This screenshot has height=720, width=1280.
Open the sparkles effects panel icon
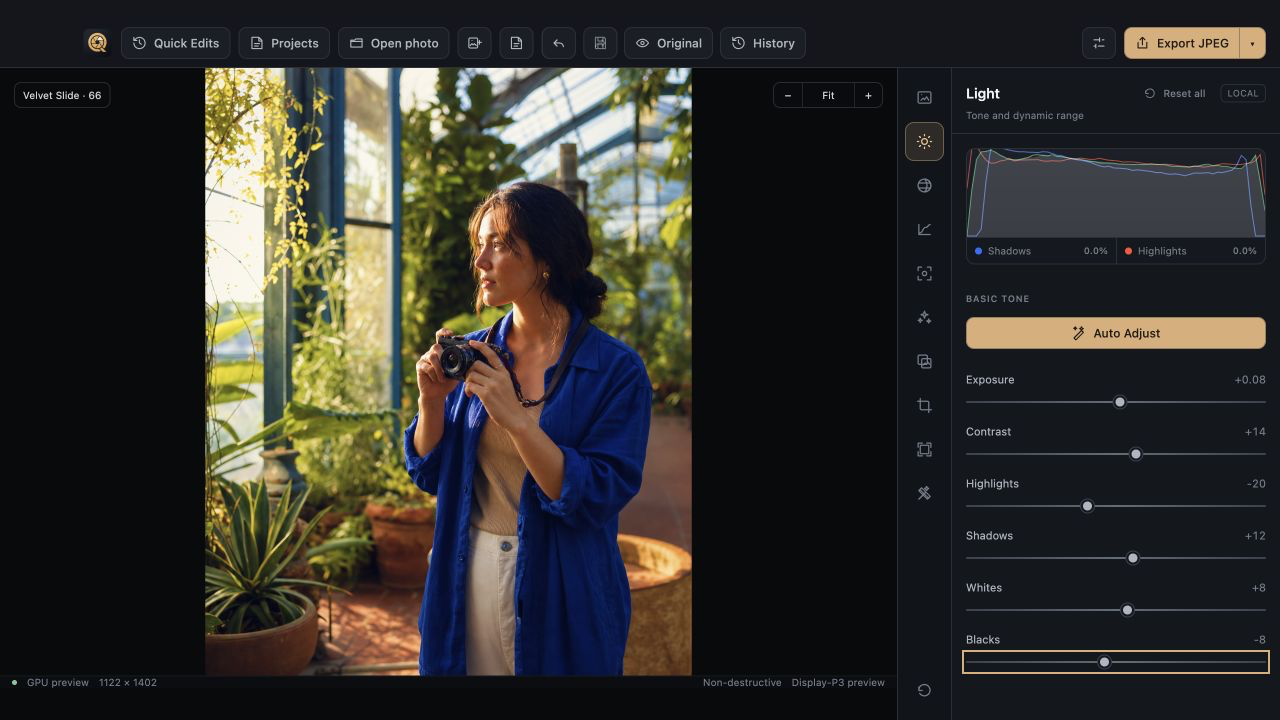(924, 317)
